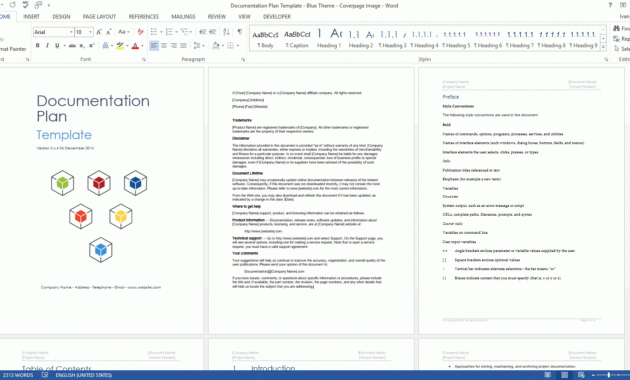Open Styles pane launcher
Screen dimensions: 630x380
pyautogui.click(x=606, y=59)
